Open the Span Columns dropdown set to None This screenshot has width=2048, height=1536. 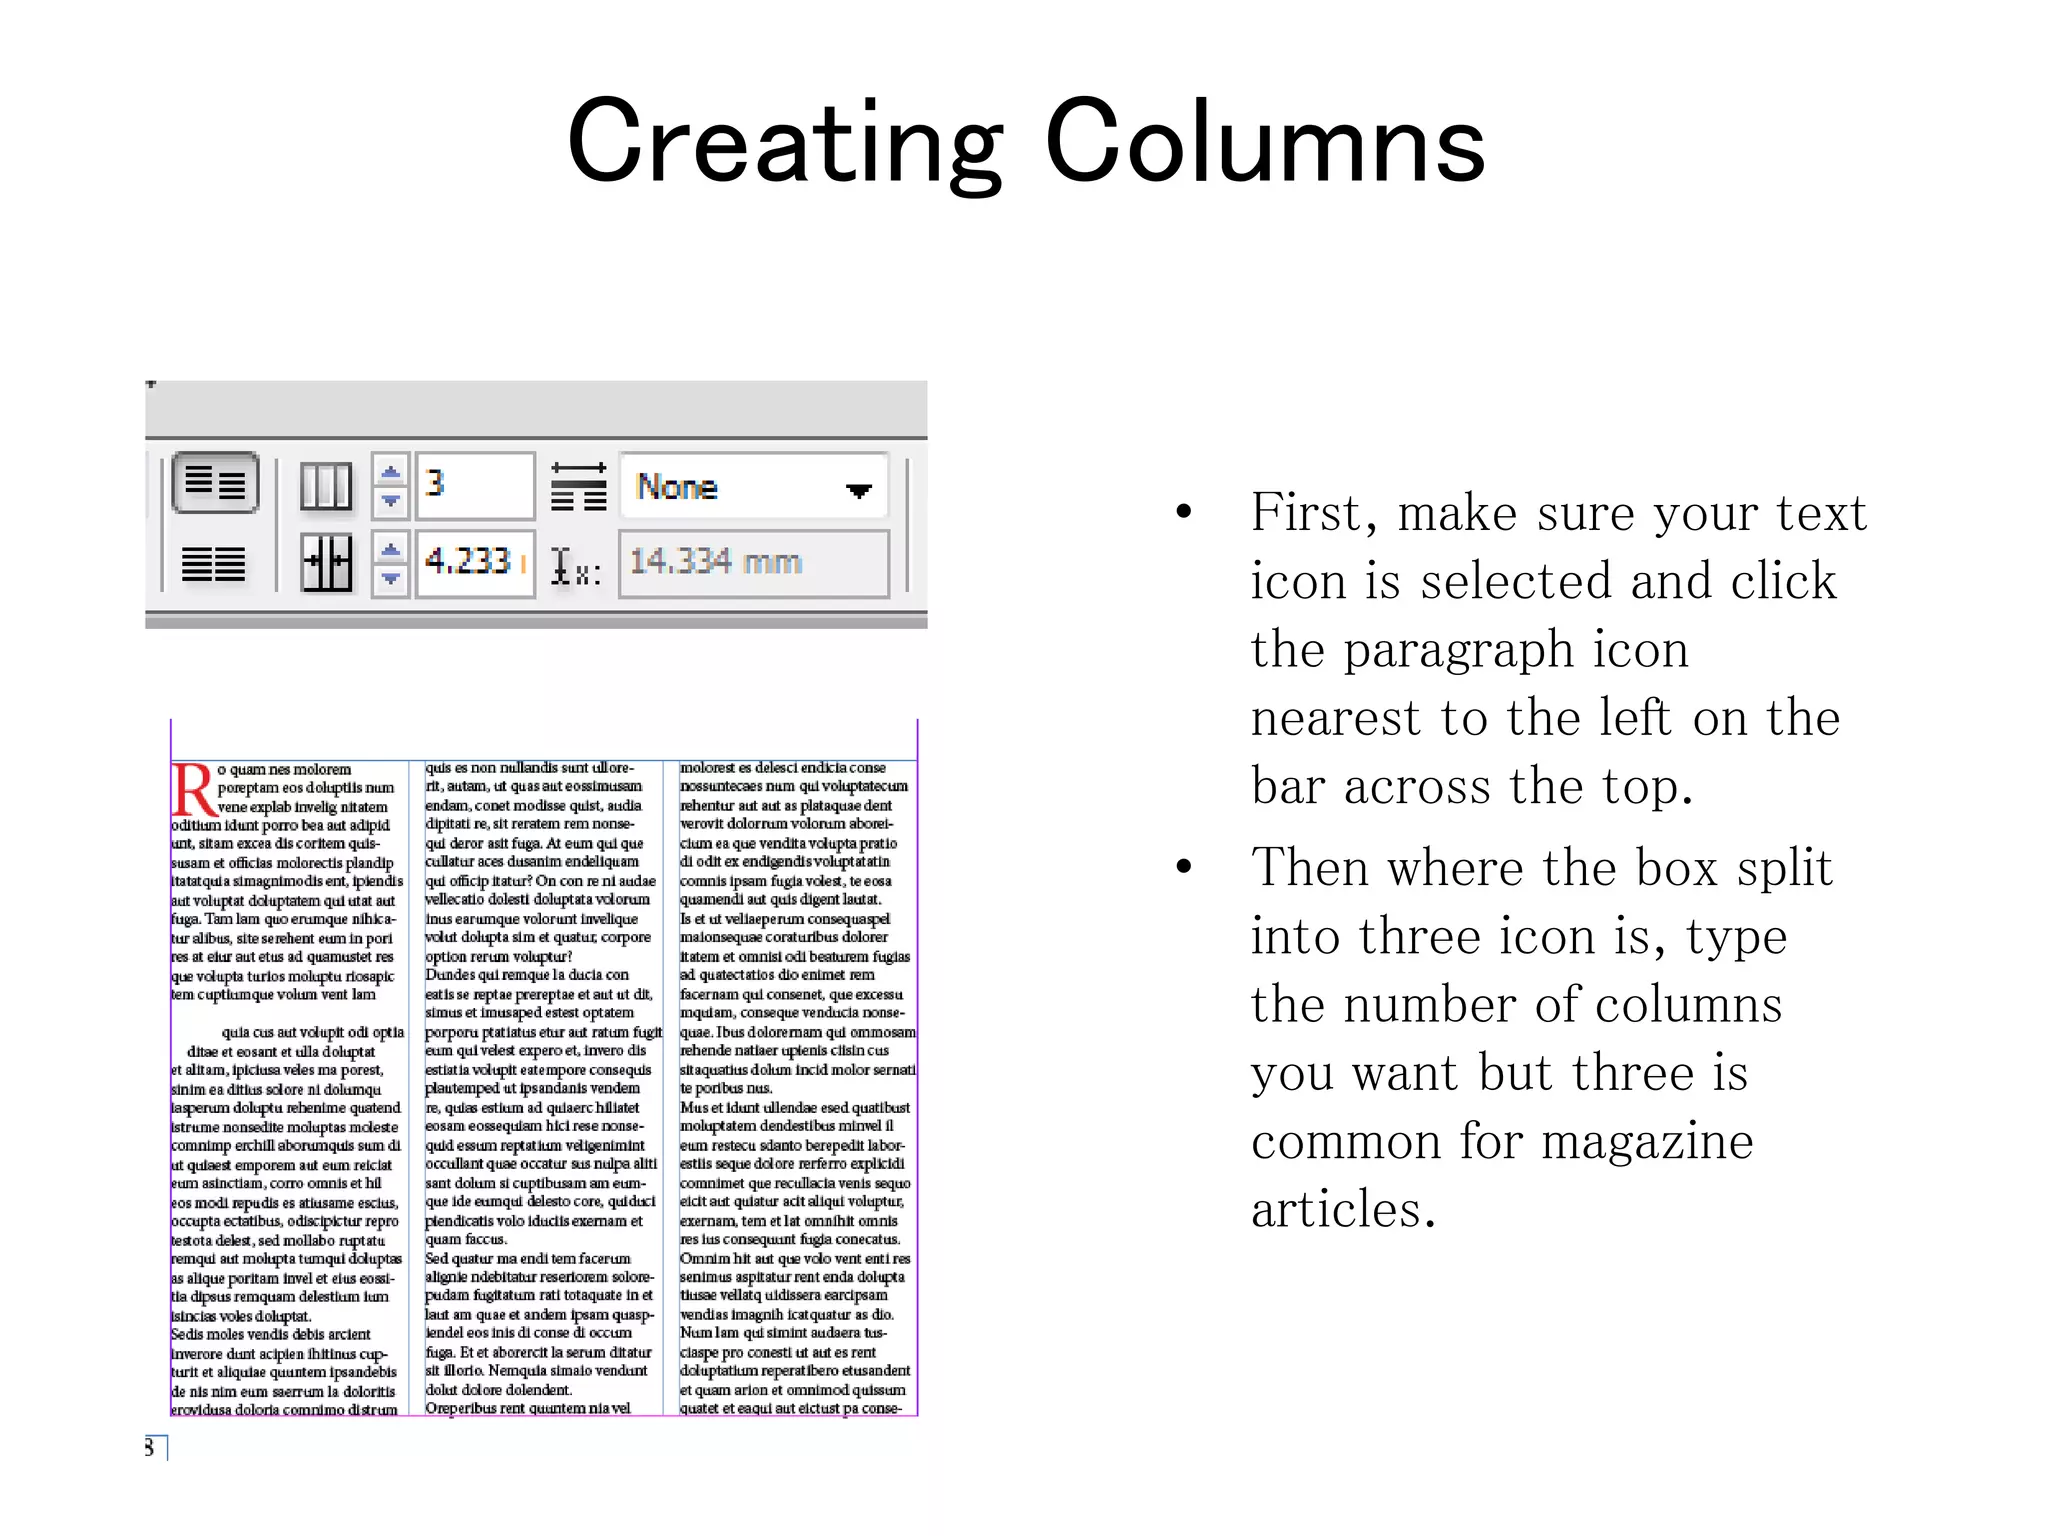pos(754,486)
